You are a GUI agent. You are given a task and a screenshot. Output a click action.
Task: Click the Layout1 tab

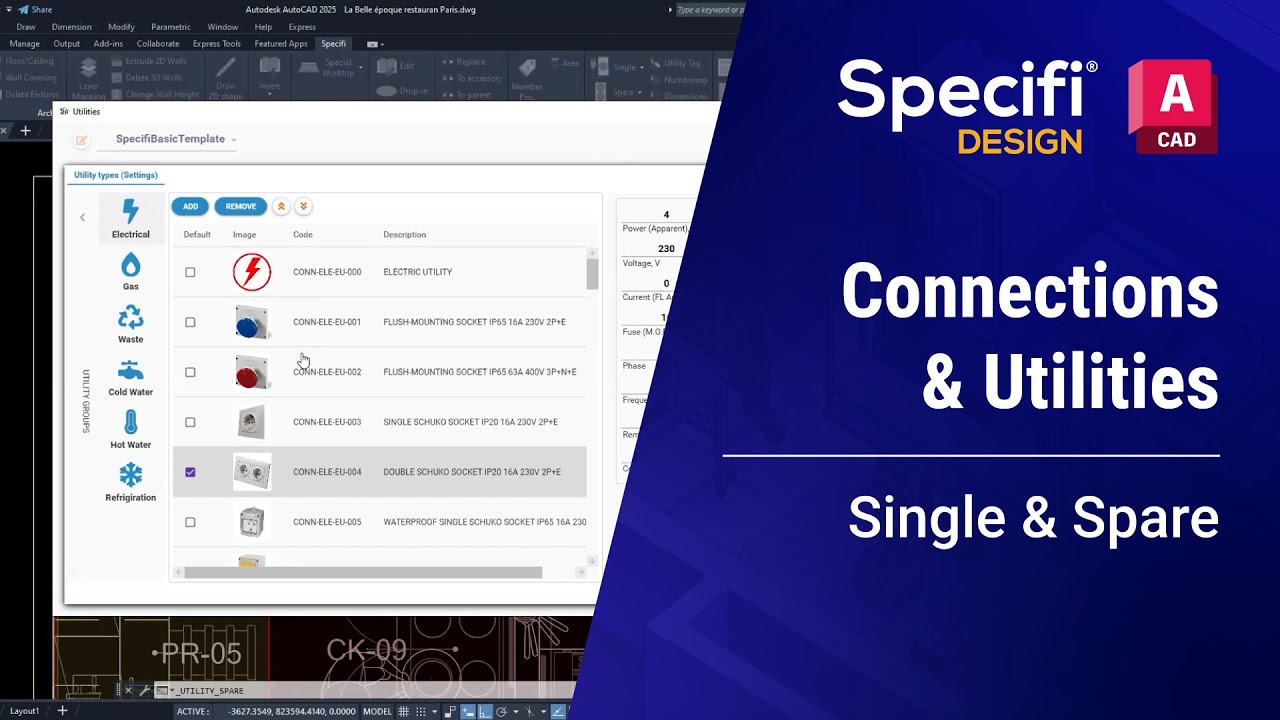24,711
